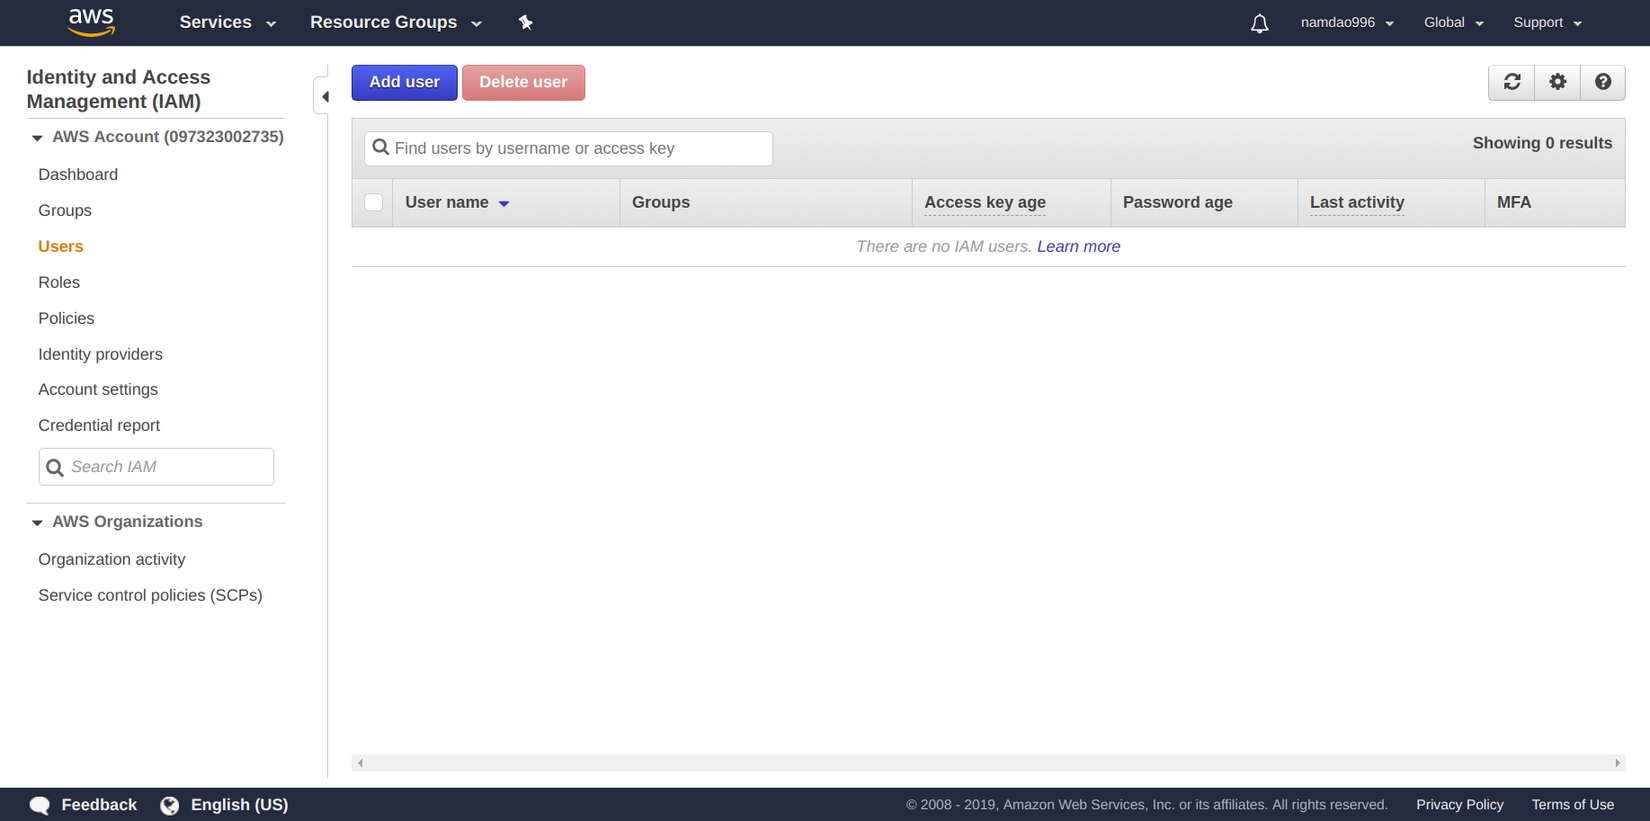1650x821 pixels.
Task: Go to Roles in the sidebar
Action: point(59,282)
